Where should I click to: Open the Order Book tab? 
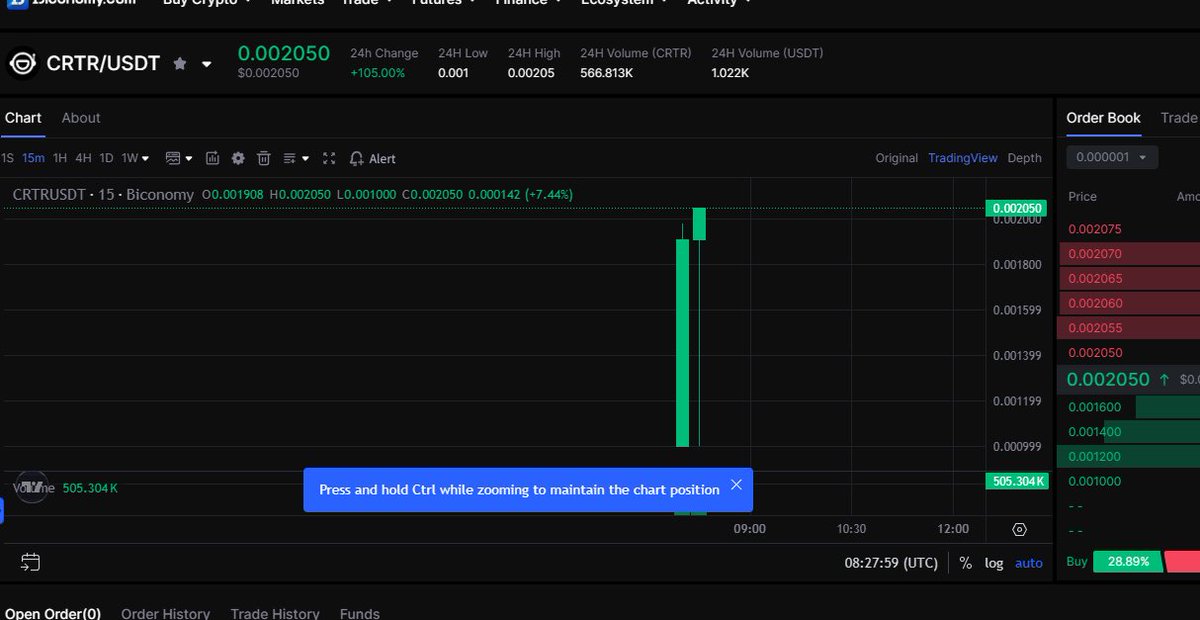[1103, 118]
